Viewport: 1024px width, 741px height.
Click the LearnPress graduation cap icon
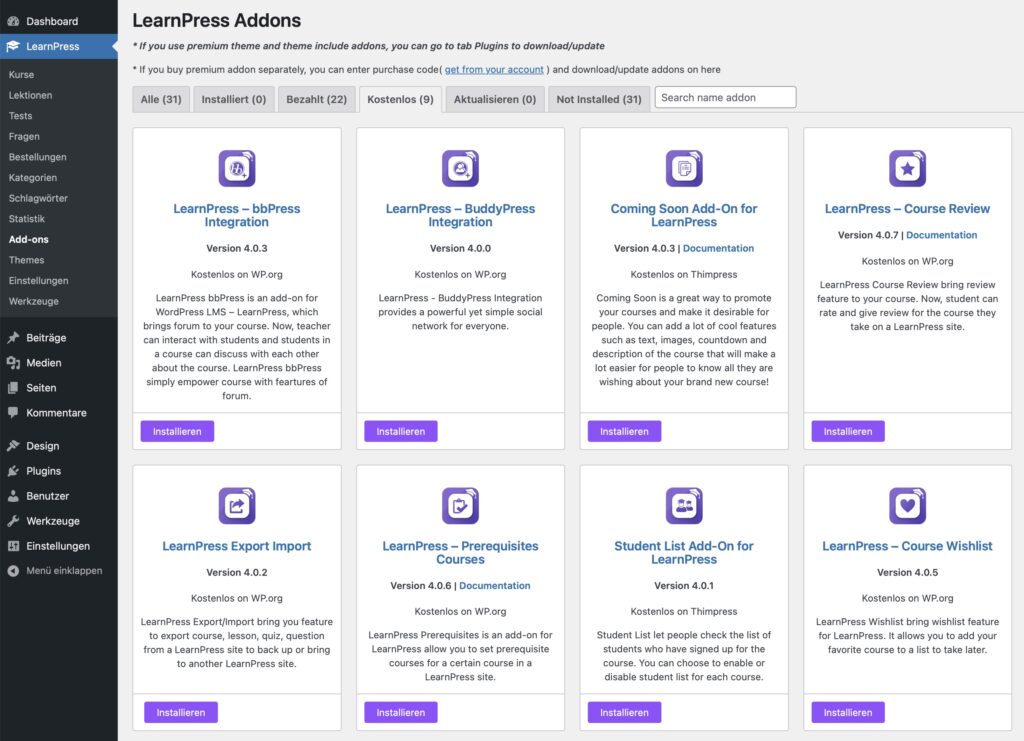pos(13,46)
